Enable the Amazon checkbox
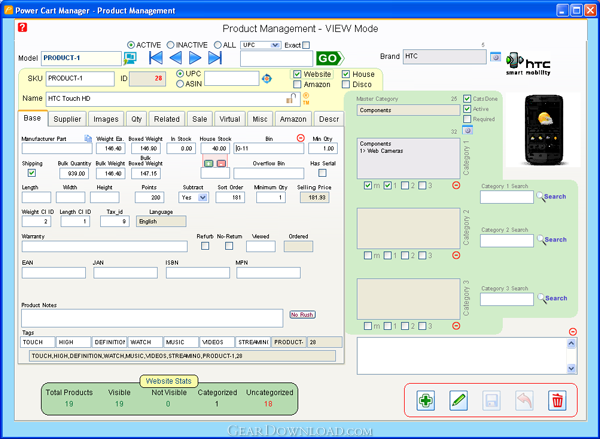600x439 pixels. click(297, 84)
